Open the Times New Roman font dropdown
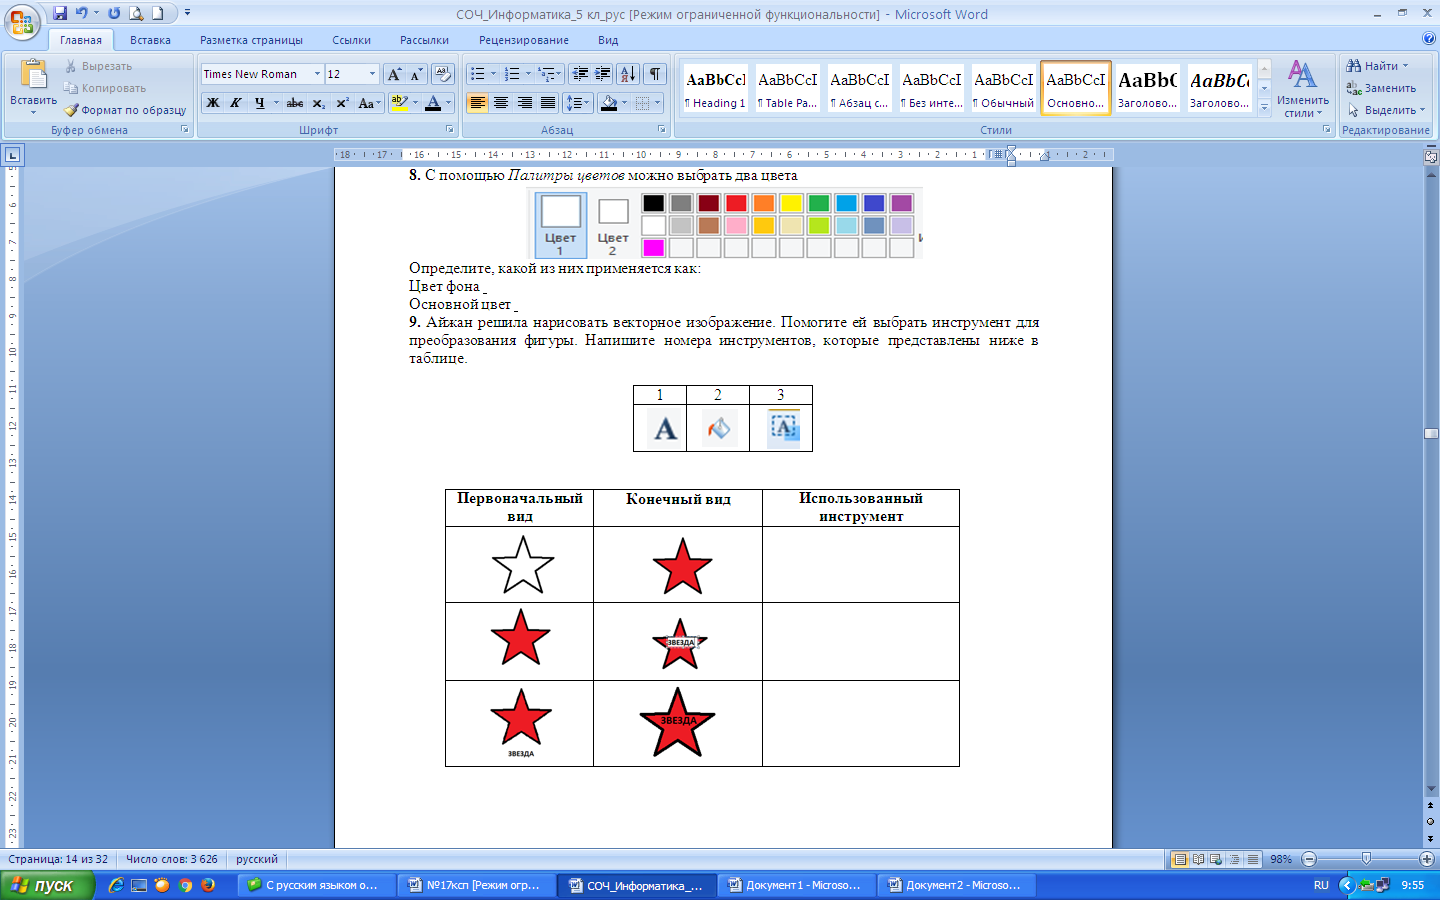 click(317, 74)
